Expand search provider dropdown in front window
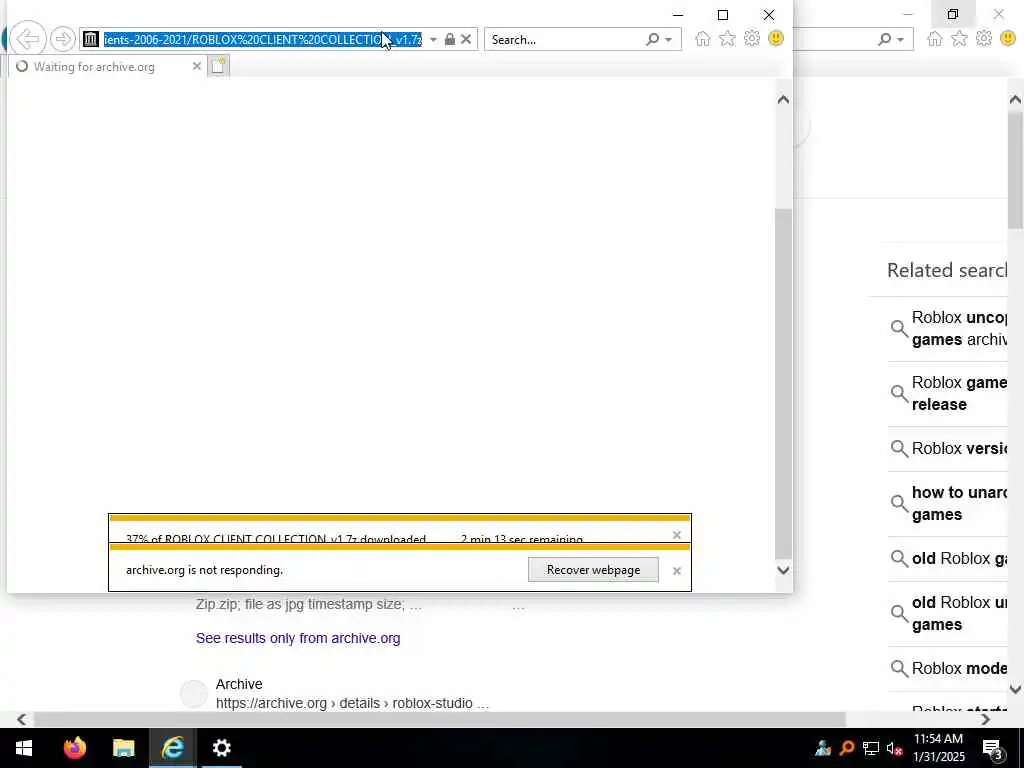The height and width of the screenshot is (768, 1024). coord(668,40)
